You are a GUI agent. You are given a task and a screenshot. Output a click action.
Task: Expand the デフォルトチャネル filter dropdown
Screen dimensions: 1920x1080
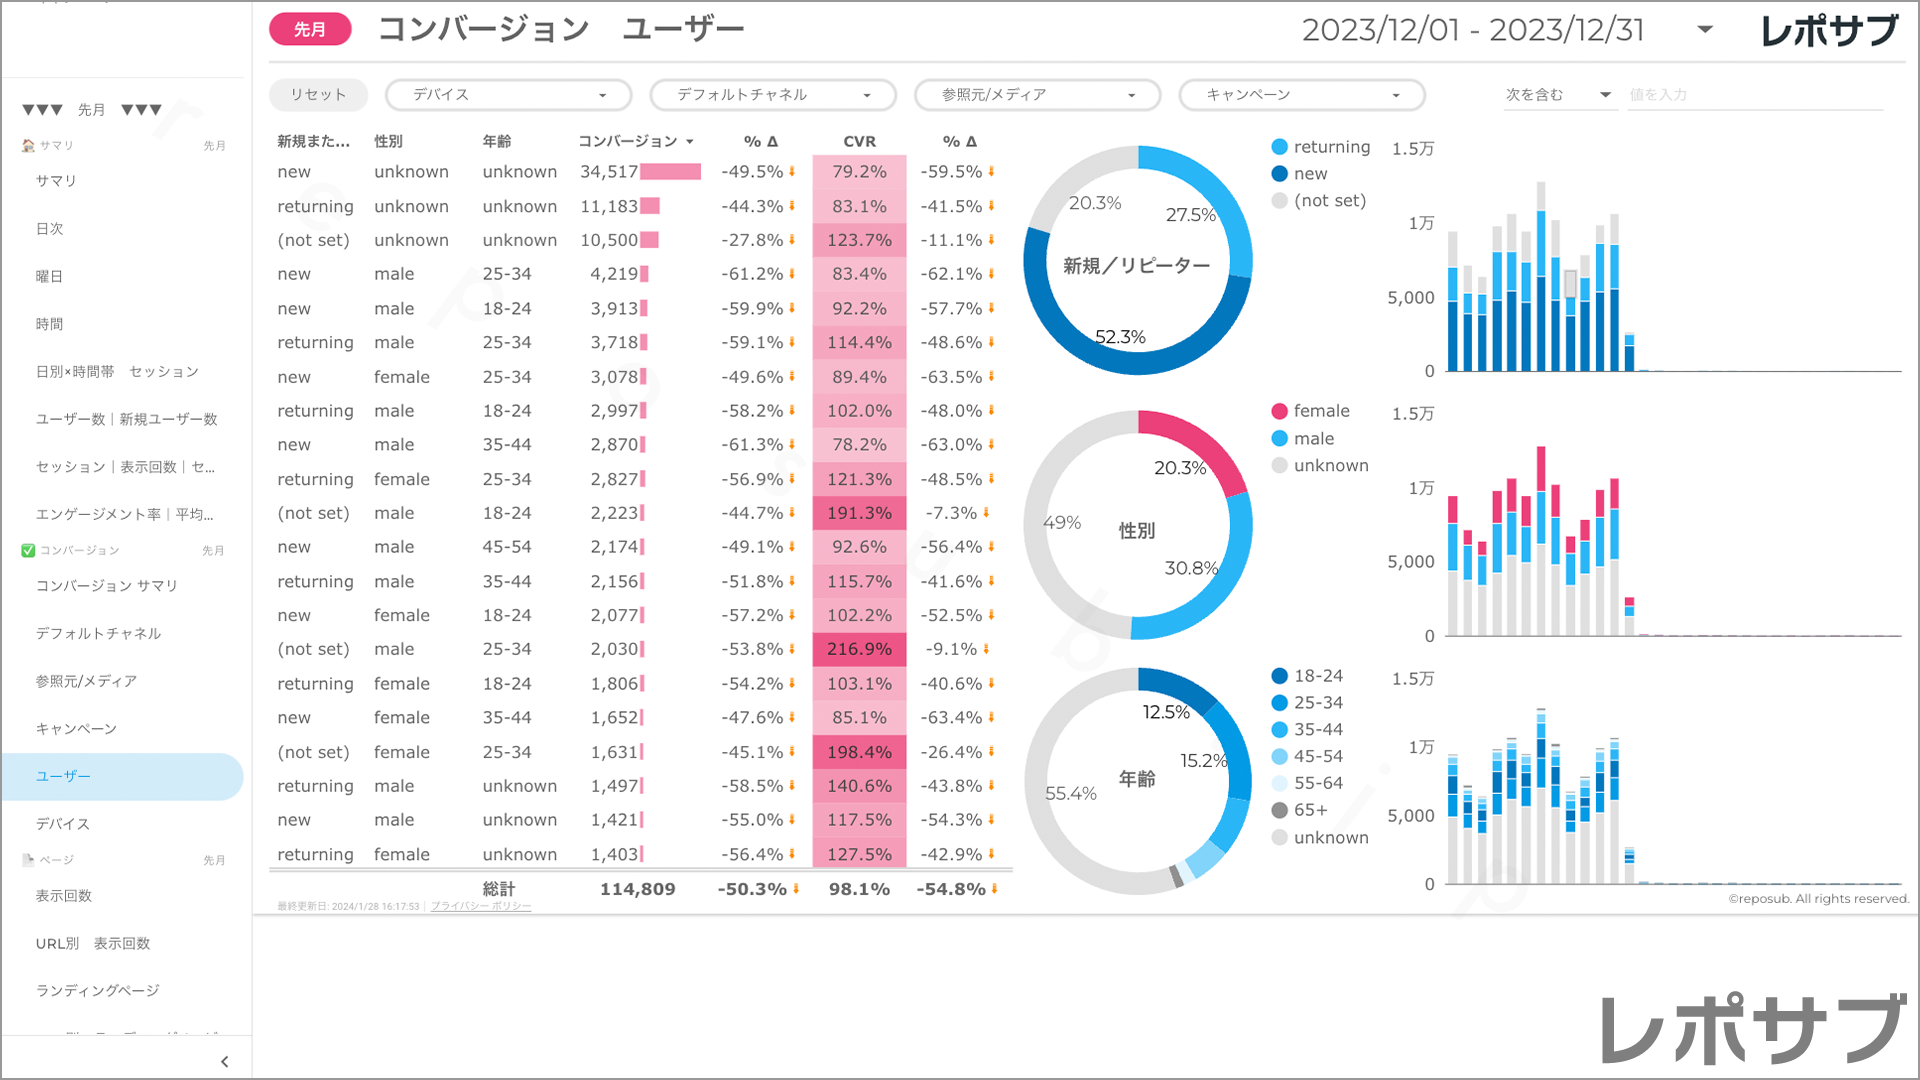point(773,95)
